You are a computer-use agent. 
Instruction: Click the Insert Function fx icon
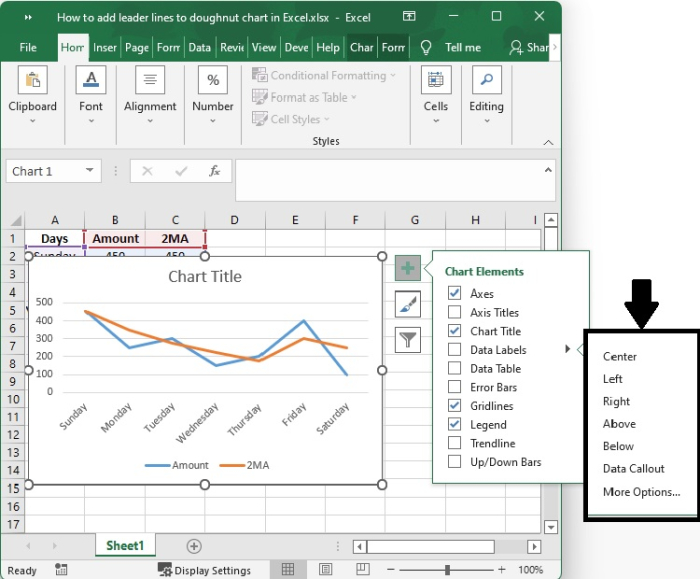(214, 171)
